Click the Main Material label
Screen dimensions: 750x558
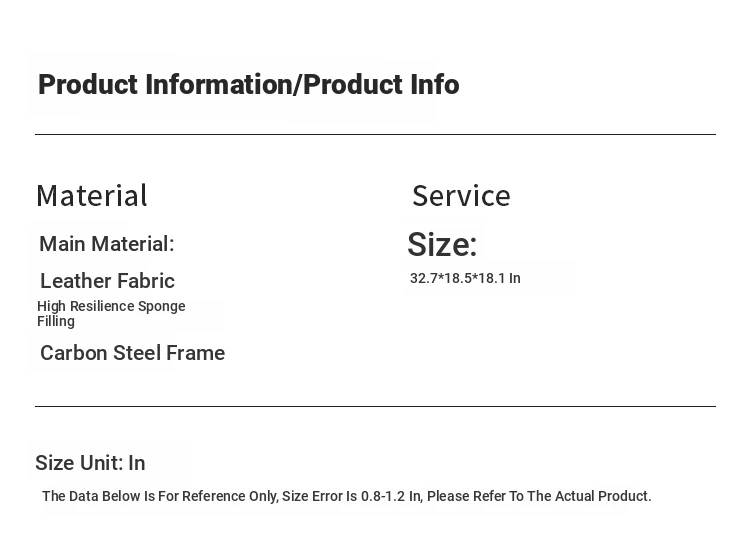coord(107,244)
